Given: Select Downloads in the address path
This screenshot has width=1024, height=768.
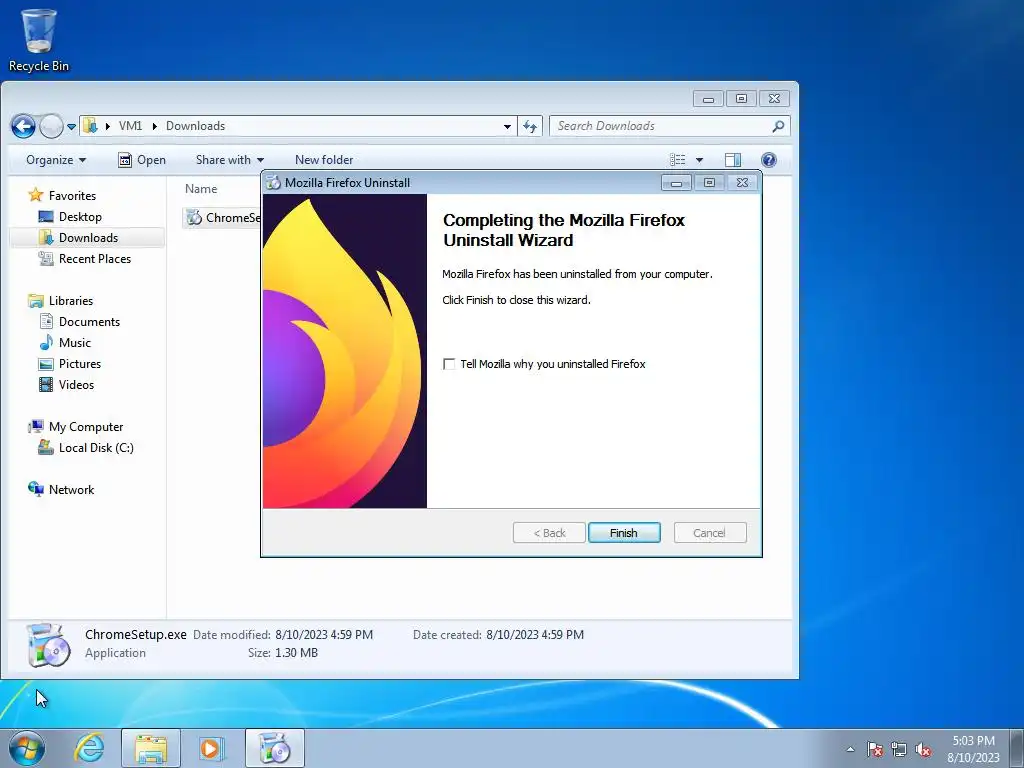Looking at the screenshot, I should click(x=195, y=126).
